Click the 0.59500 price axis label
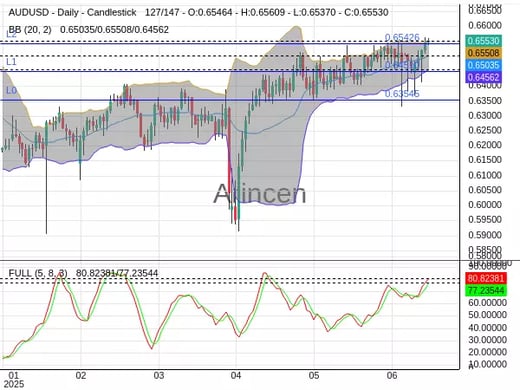The height and width of the screenshot is (390, 520). [x=485, y=219]
